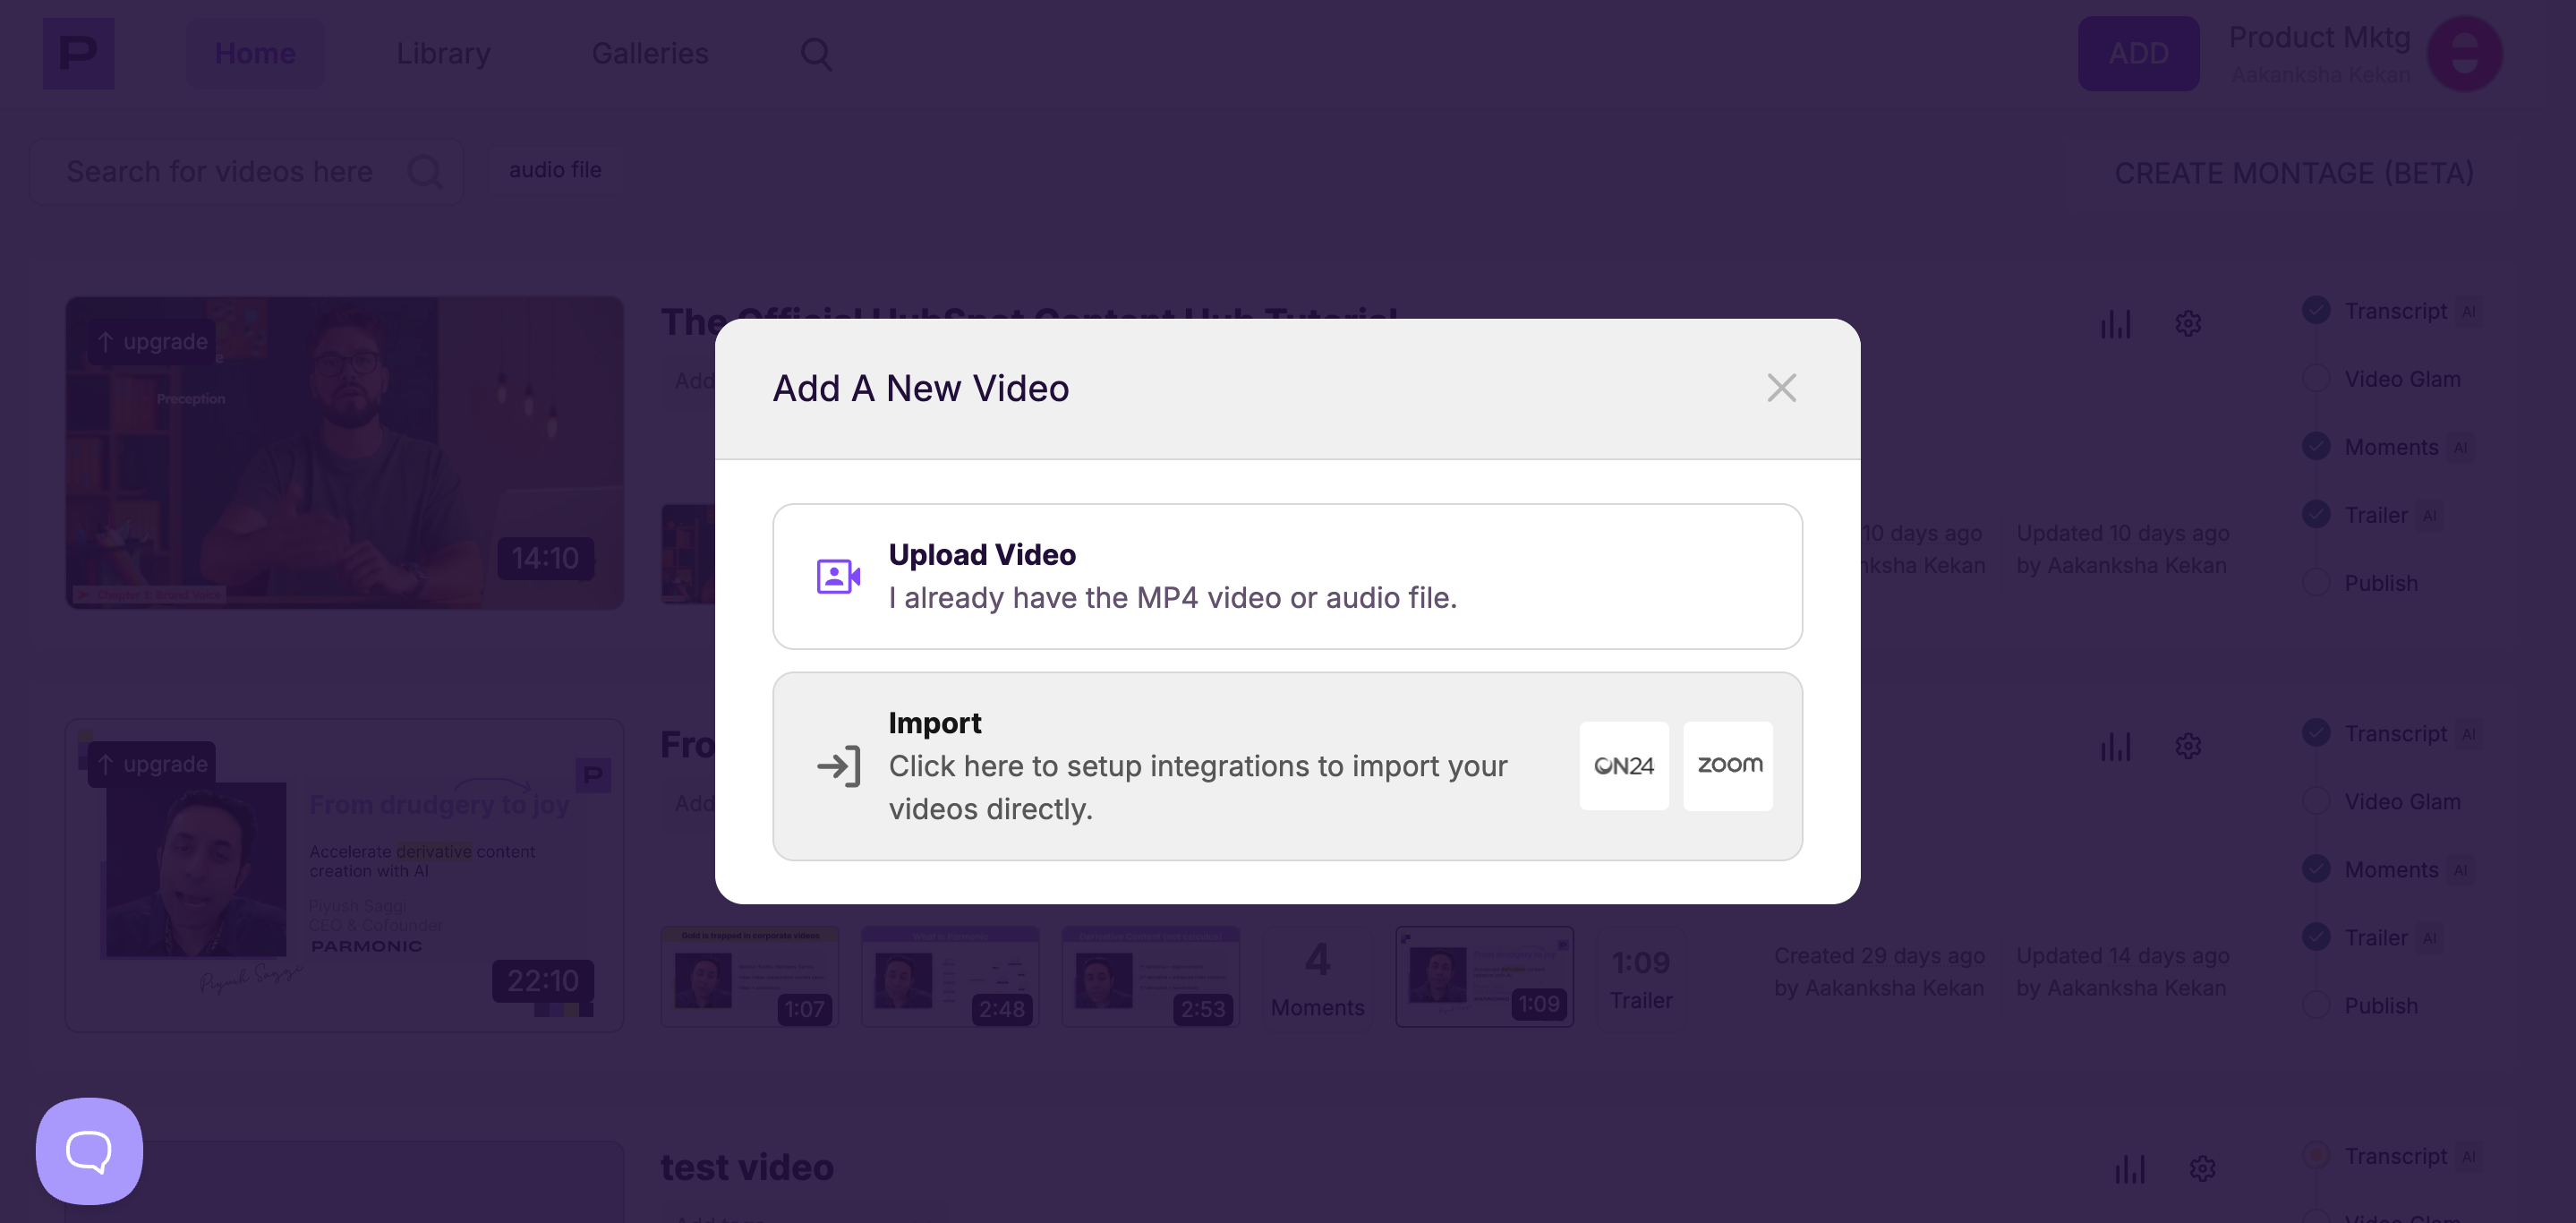
Task: Click the Upload Video camera icon
Action: click(838, 576)
